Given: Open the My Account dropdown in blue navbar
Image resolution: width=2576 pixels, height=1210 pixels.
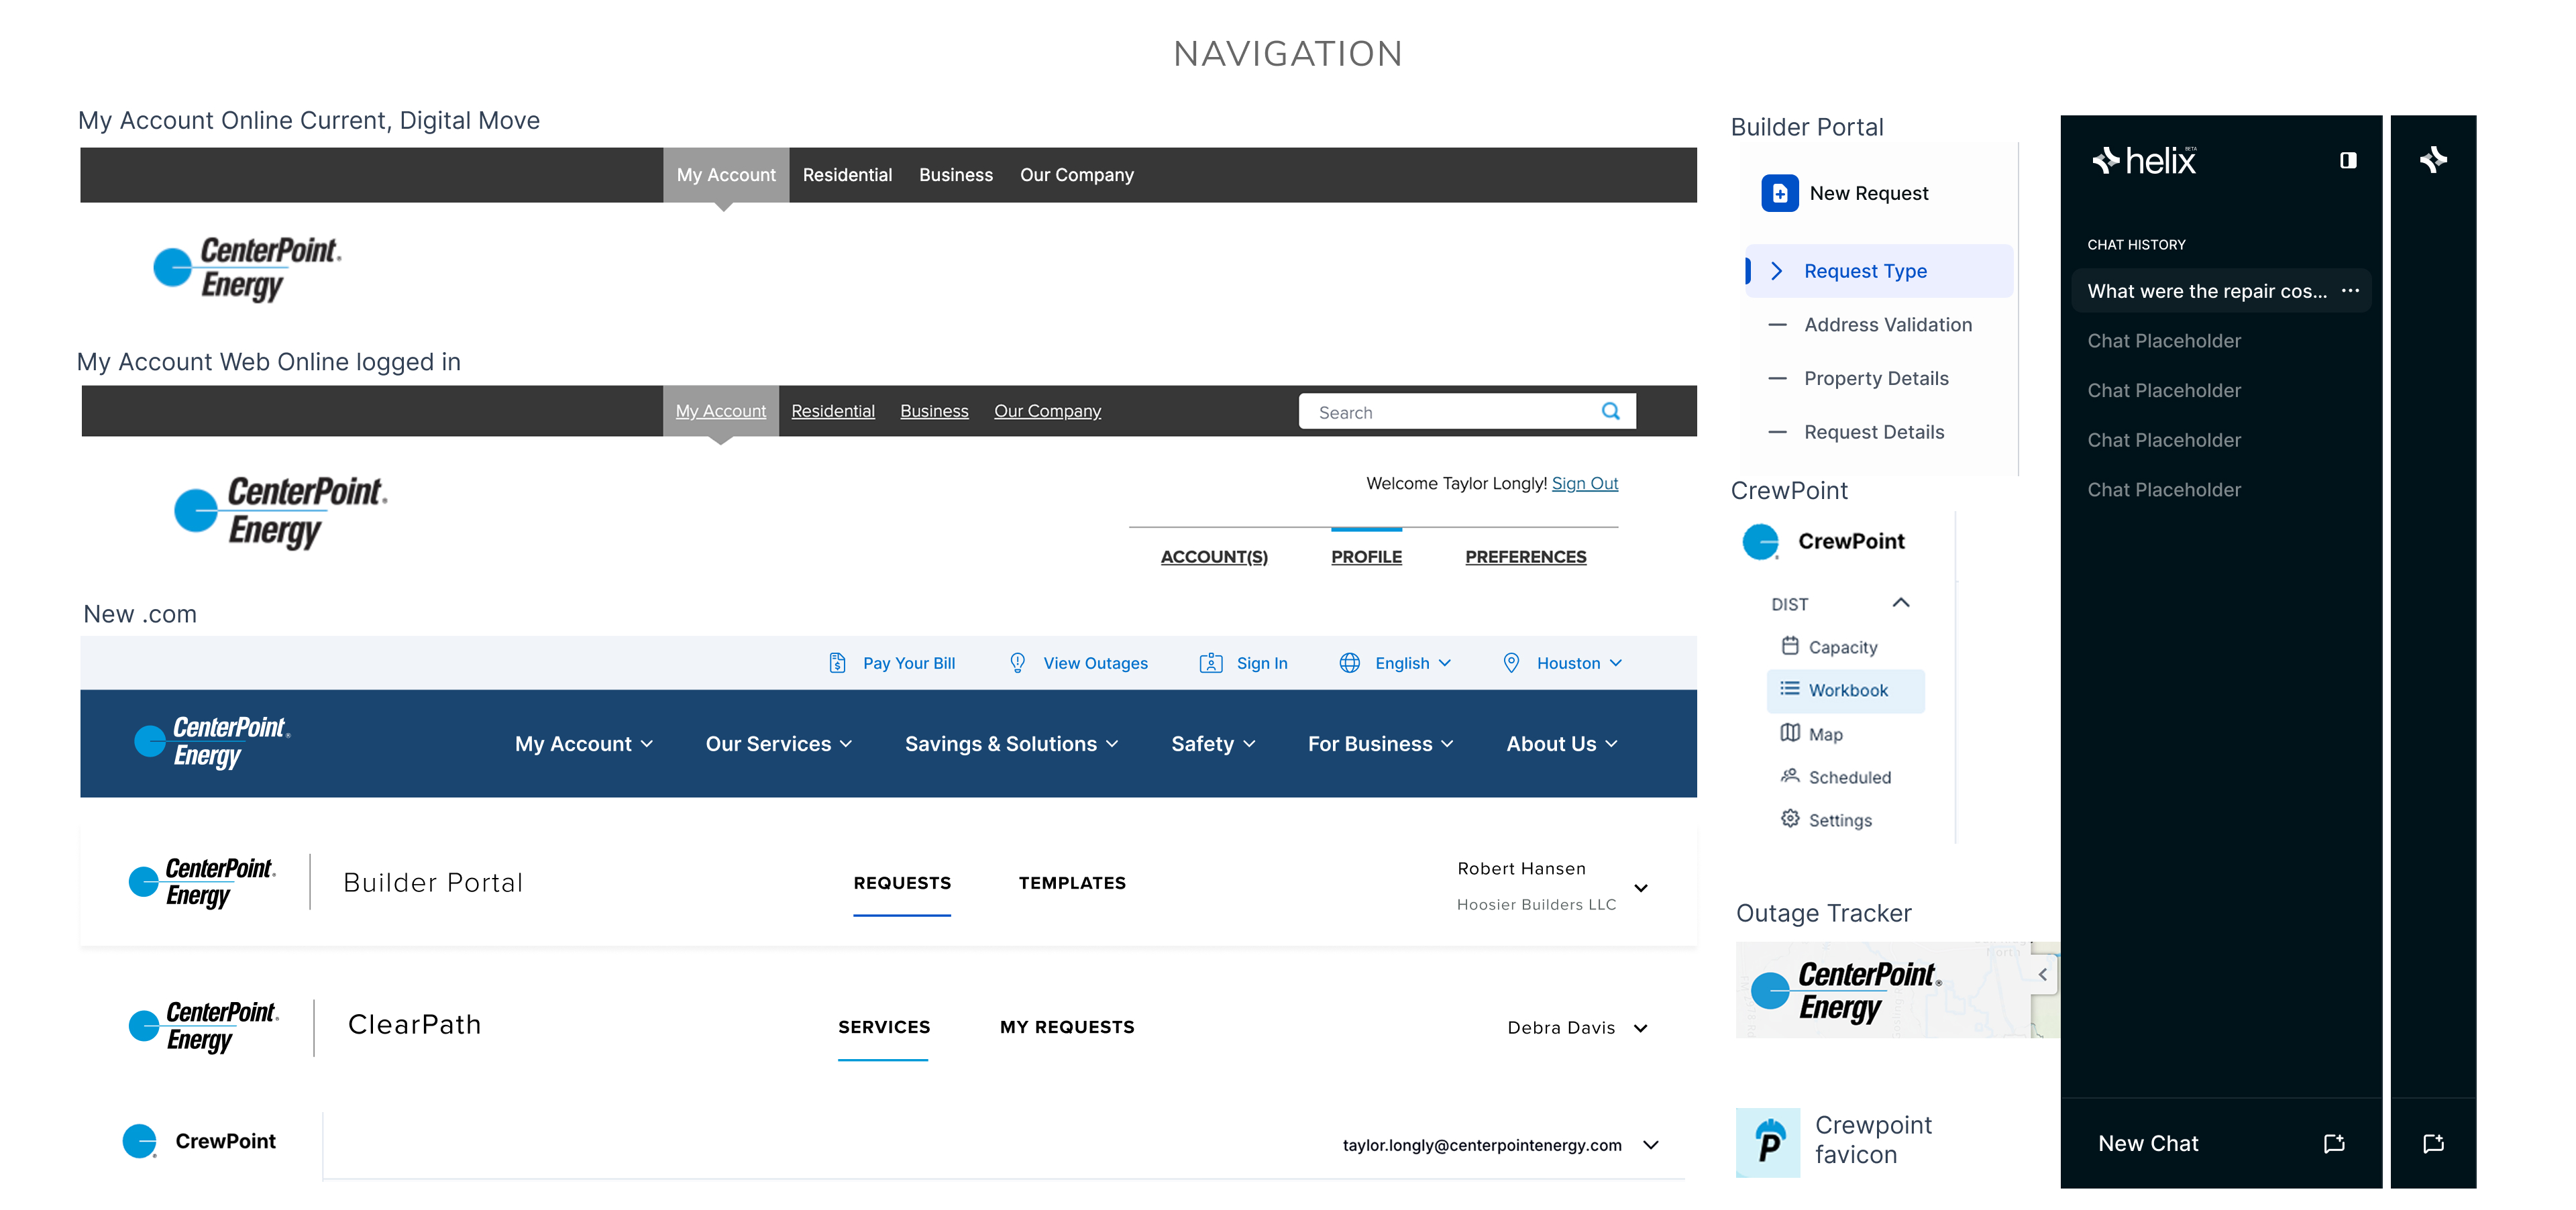Looking at the screenshot, I should [x=584, y=744].
